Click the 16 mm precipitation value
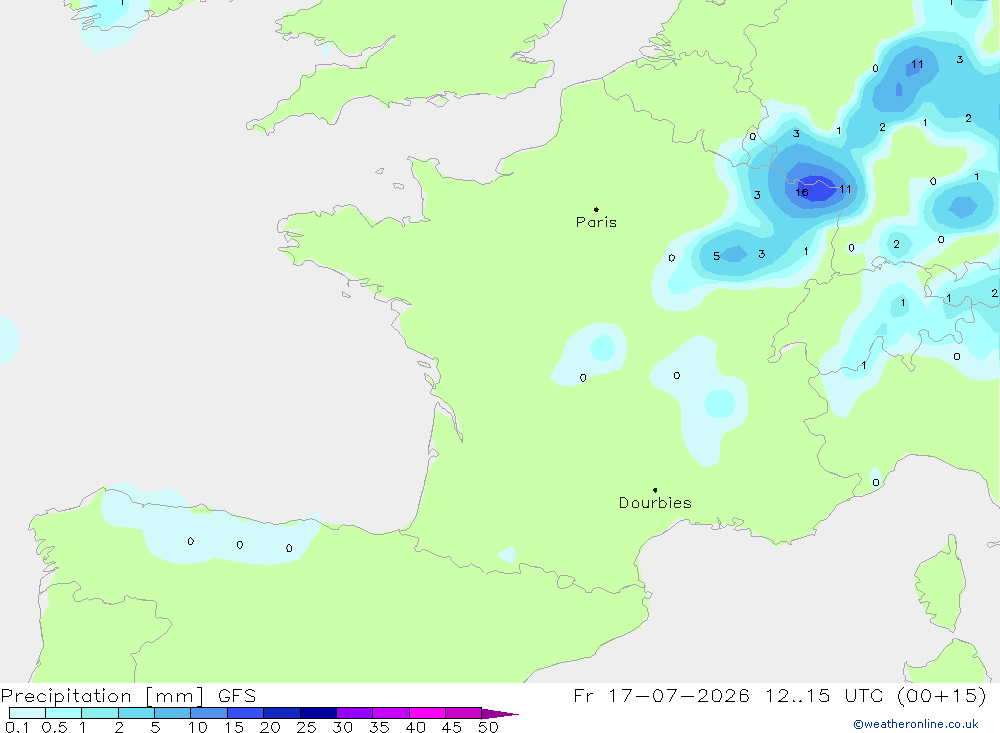This screenshot has width=1000, height=733. coord(802,192)
